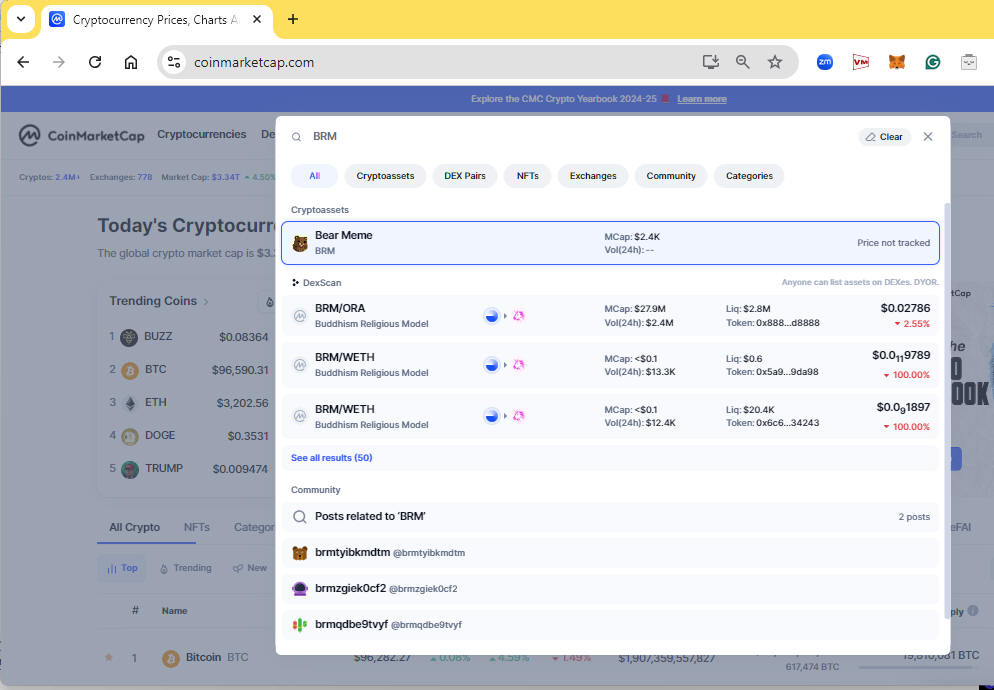Switch to the Exchanges filter
This screenshot has height=690, width=994.
click(593, 176)
